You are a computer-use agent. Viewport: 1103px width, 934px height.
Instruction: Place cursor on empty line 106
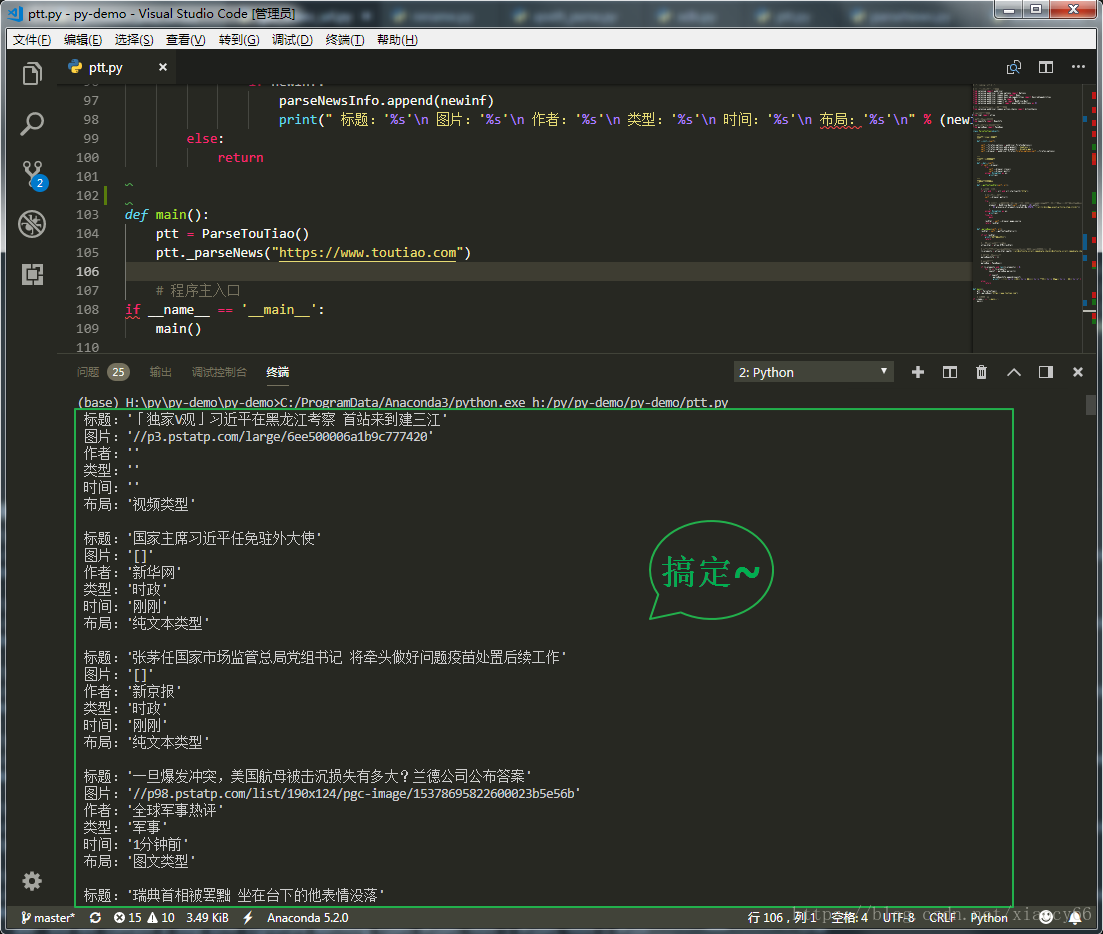548,271
